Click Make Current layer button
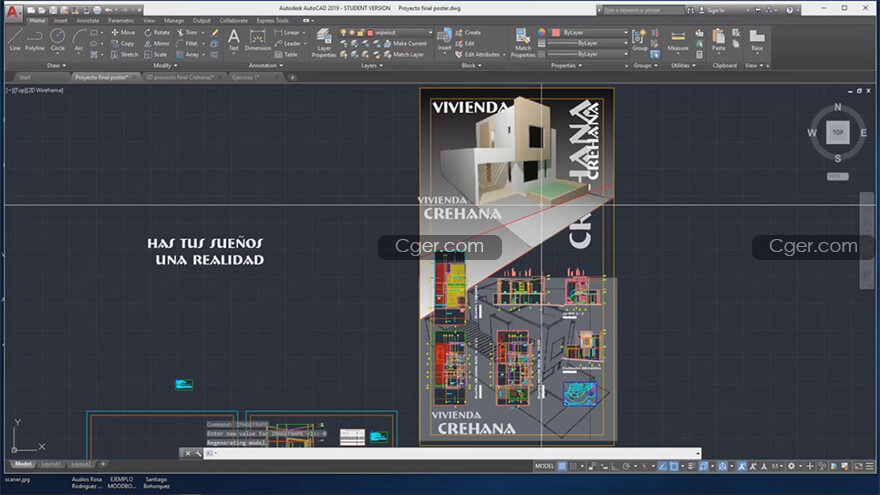880x495 pixels. 405,43
